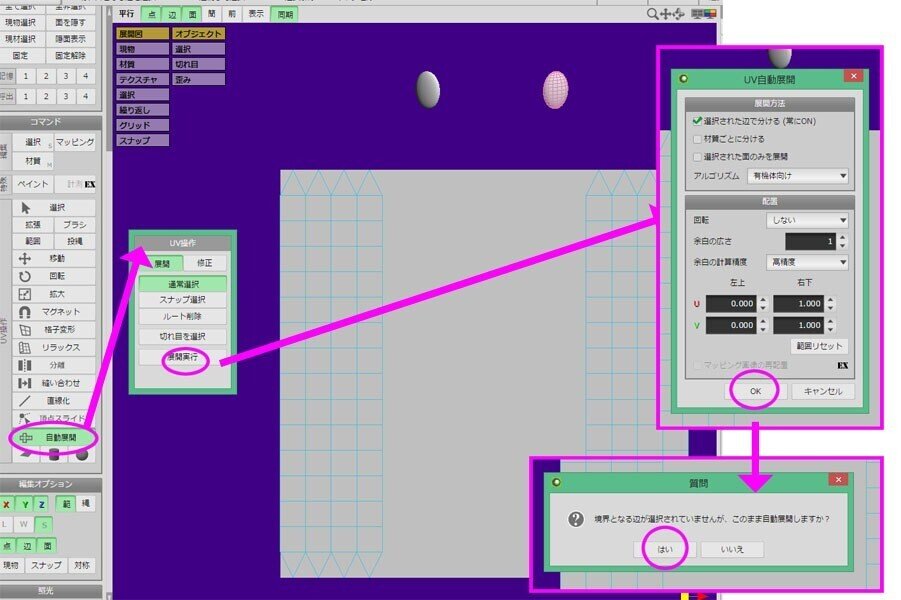Open the 回転 dropdown in 配置 section
The image size is (901, 600).
[x=807, y=220]
